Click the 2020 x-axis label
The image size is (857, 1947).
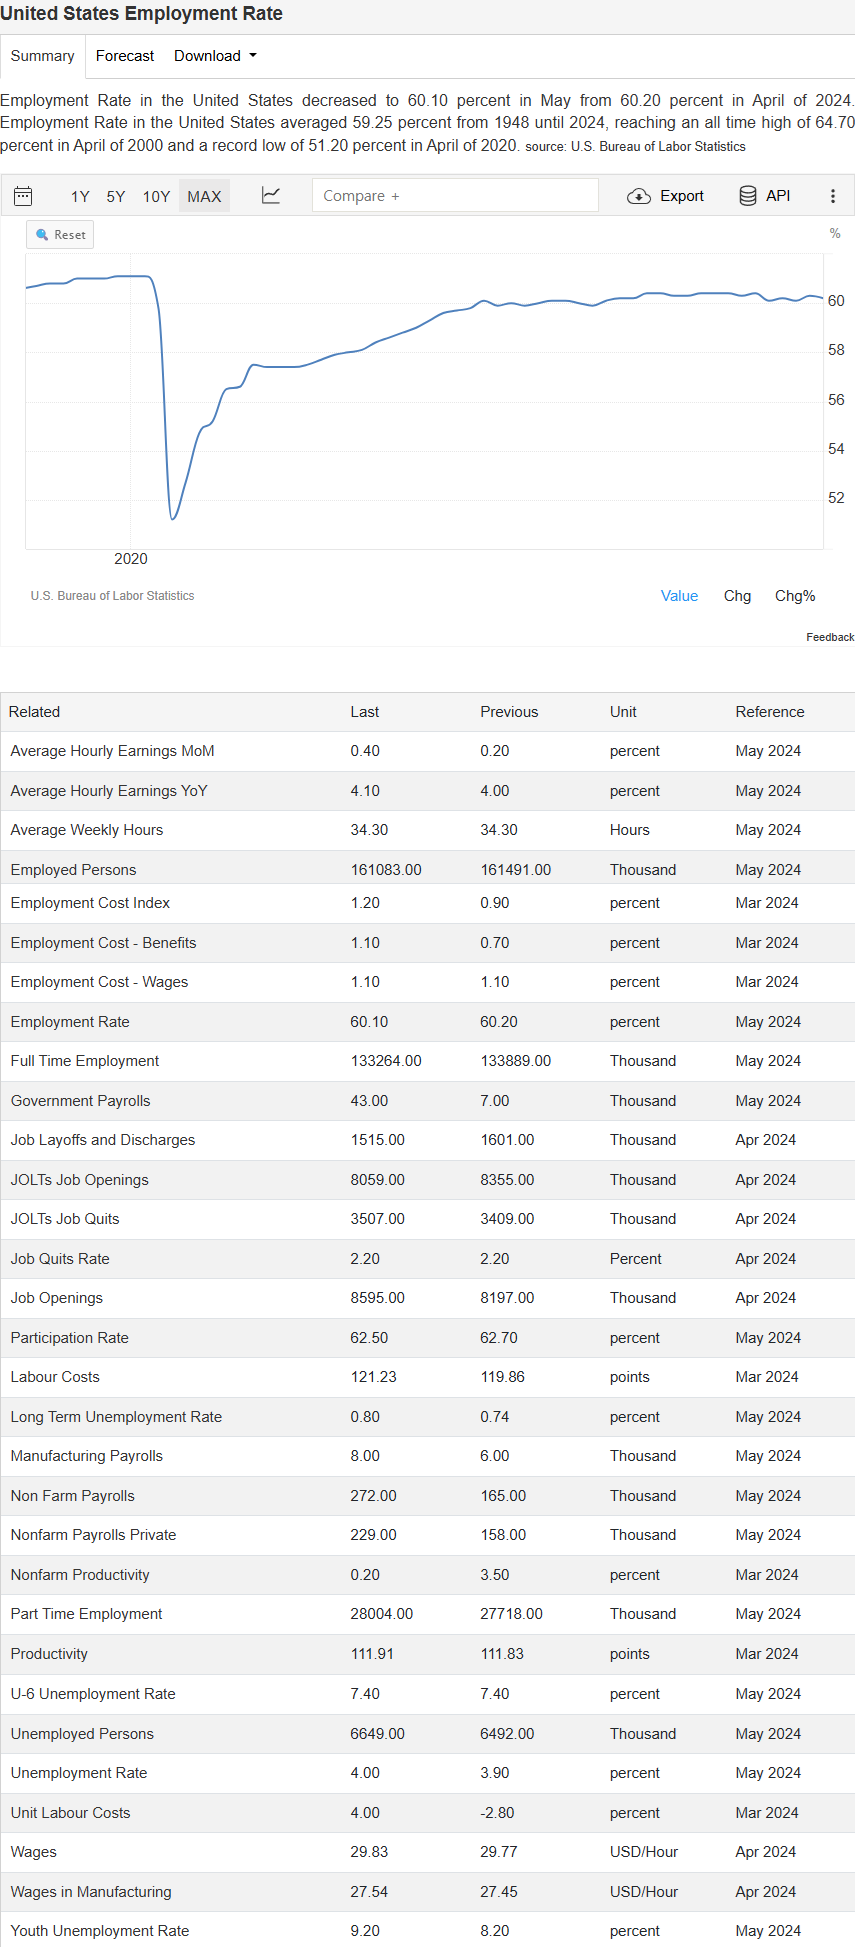coord(131,559)
